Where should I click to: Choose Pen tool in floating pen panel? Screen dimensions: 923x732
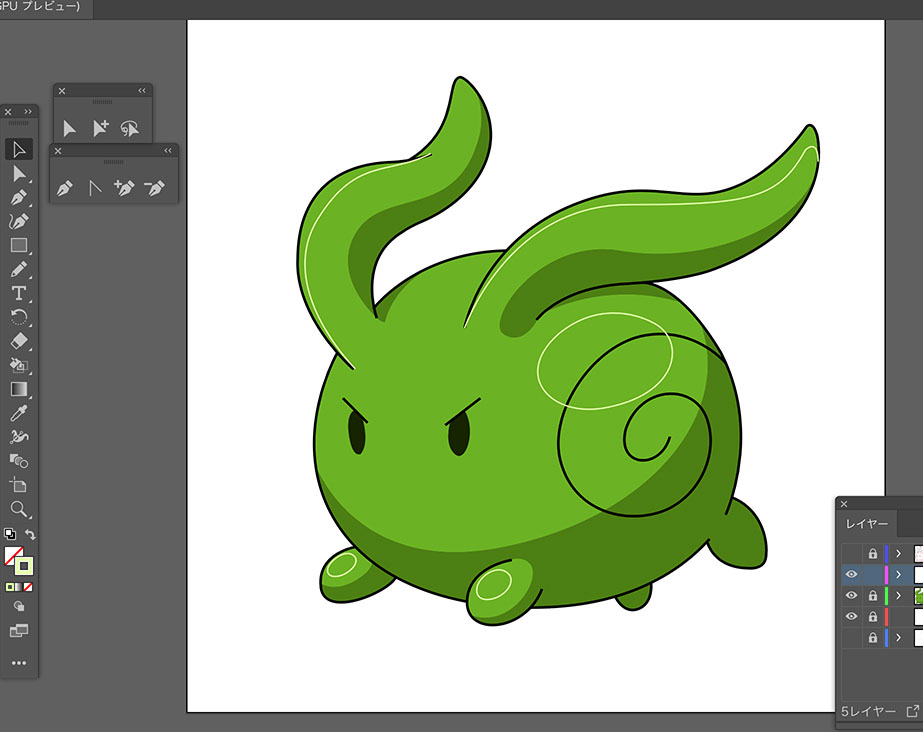click(x=65, y=188)
